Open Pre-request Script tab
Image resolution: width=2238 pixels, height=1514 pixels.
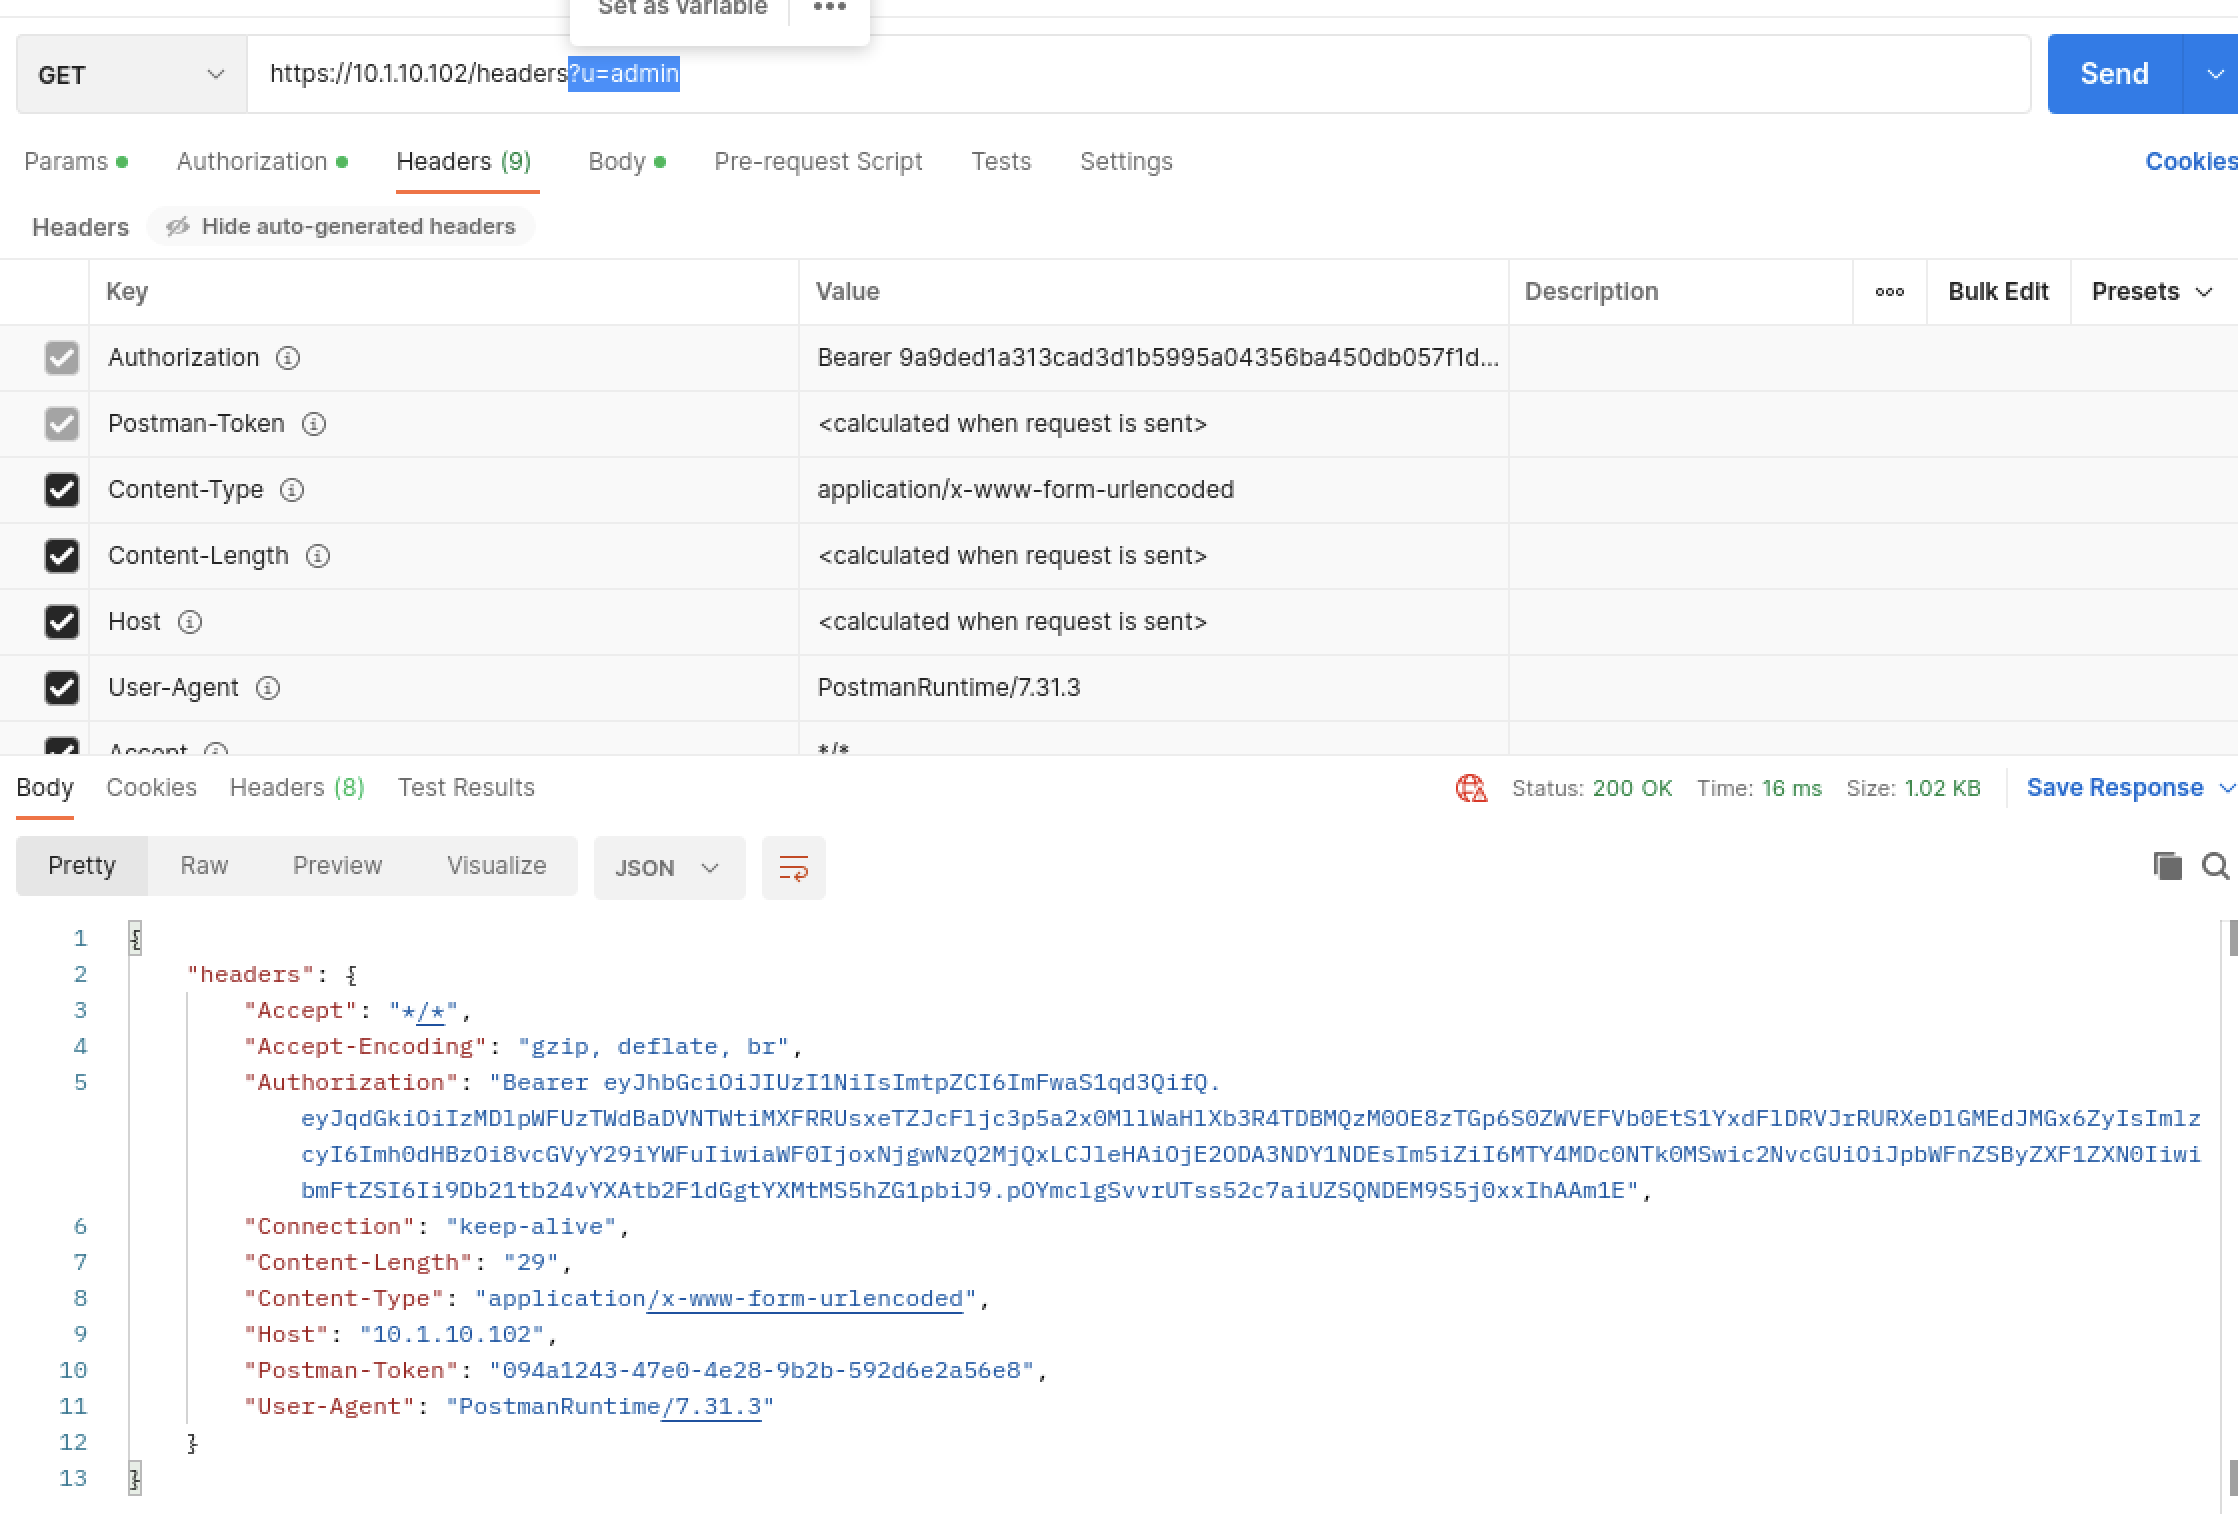818,162
